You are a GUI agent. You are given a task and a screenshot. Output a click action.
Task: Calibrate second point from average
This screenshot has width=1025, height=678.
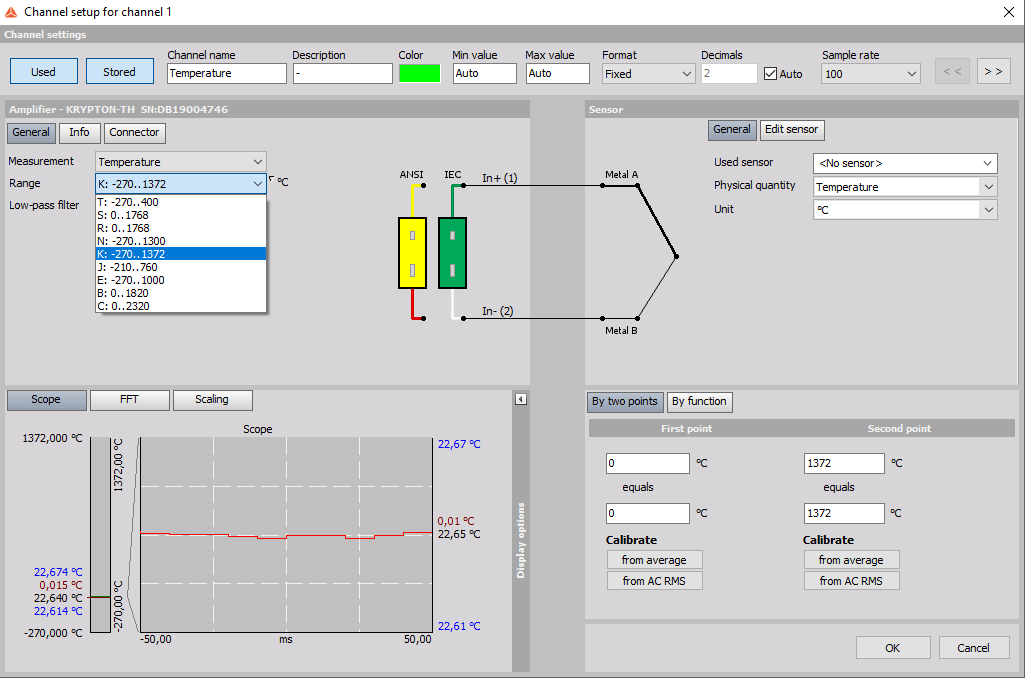(852, 560)
